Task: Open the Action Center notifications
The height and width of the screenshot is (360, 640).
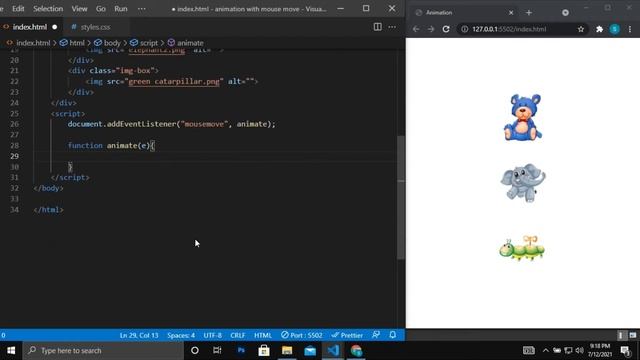Action: [x=625, y=351]
